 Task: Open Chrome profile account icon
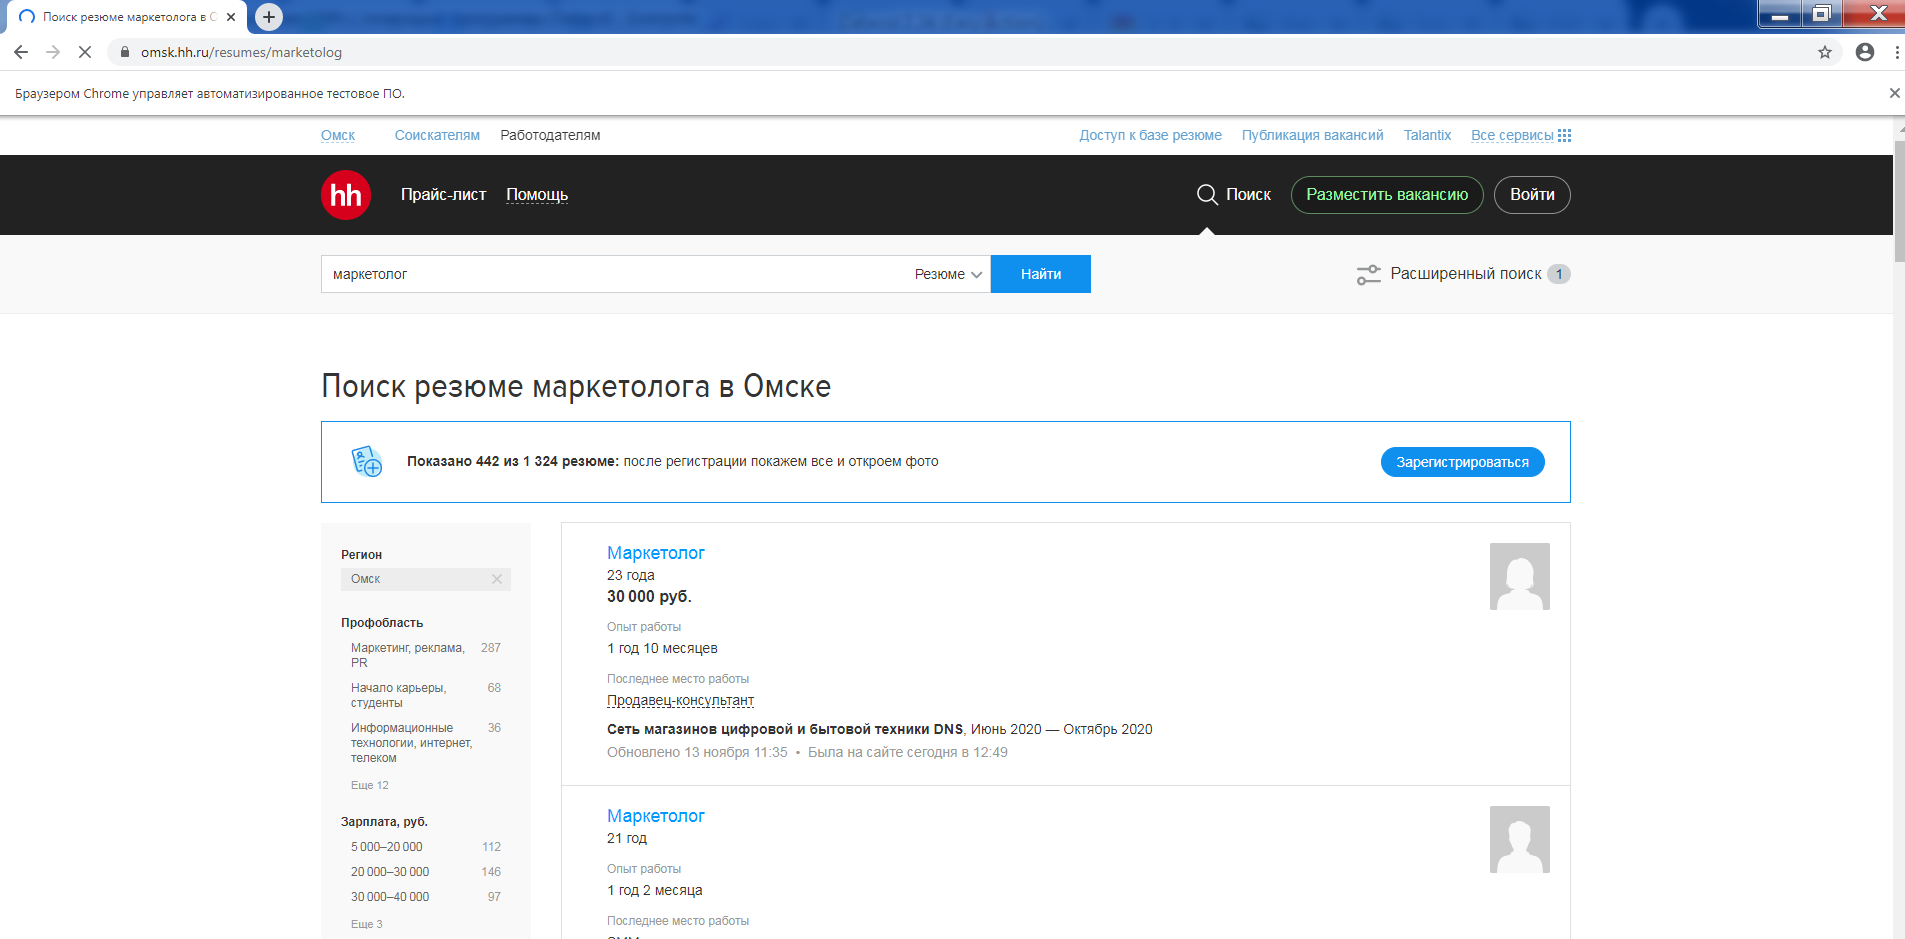tap(1865, 52)
